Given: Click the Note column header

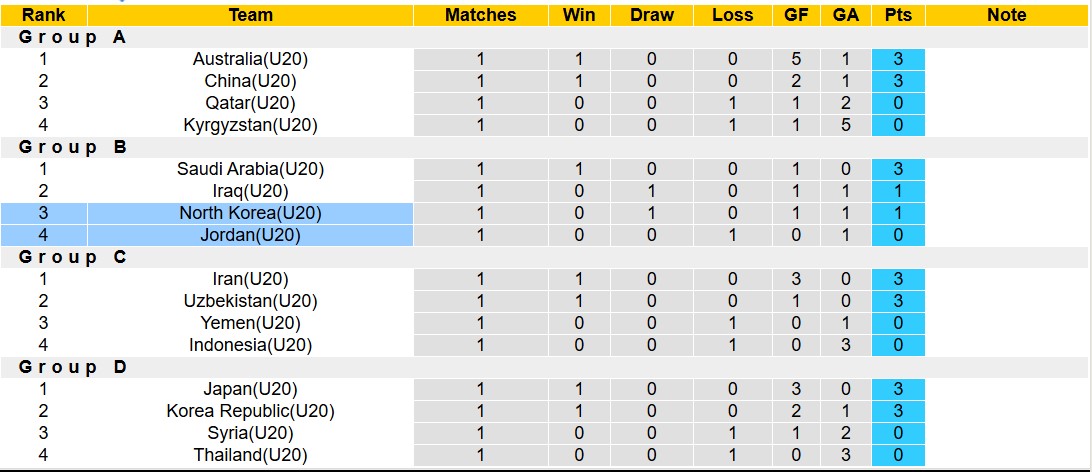Looking at the screenshot, I should [x=1006, y=15].
